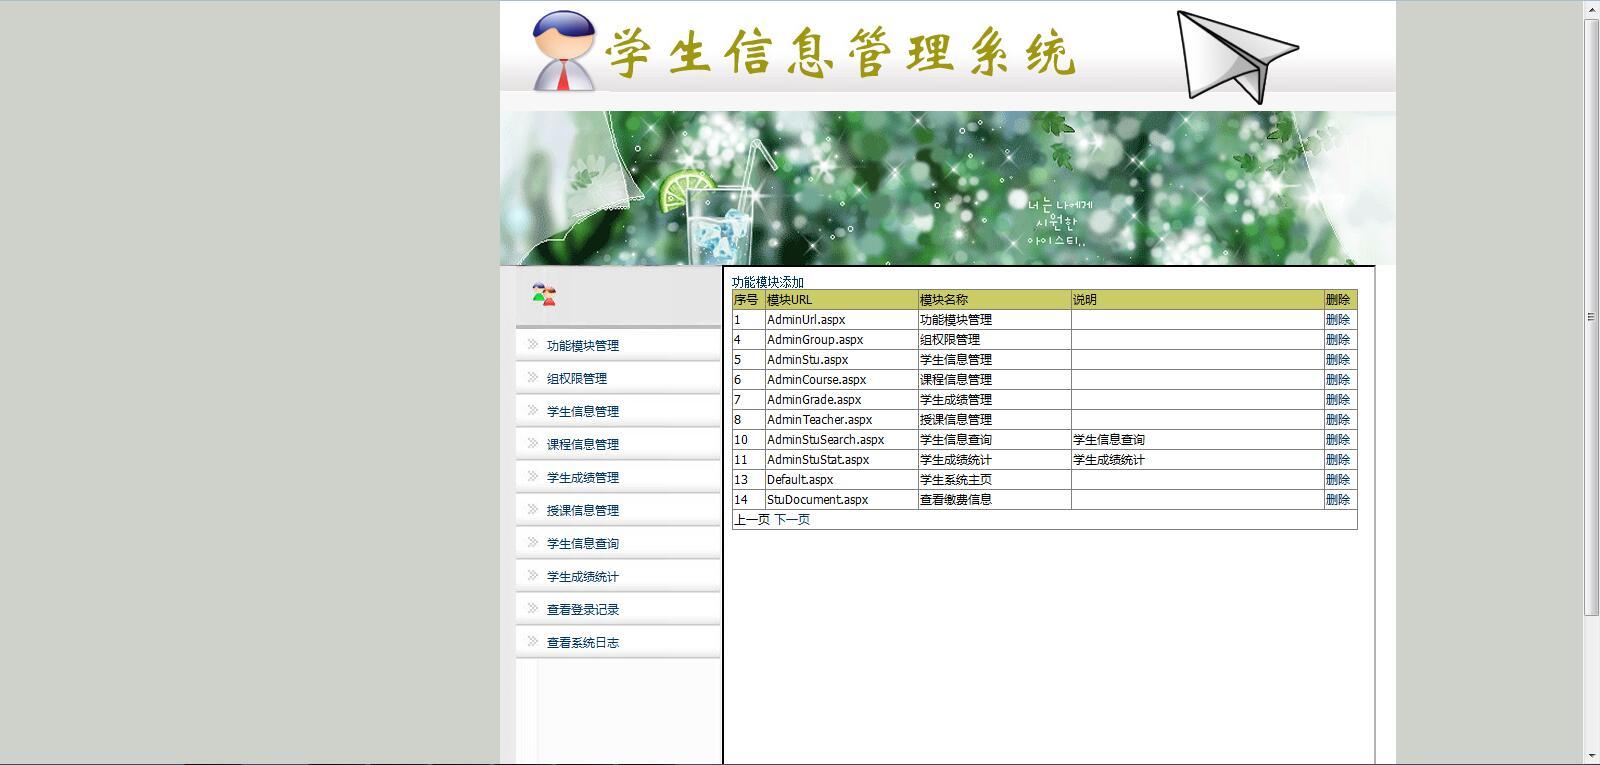1600x765 pixels.
Task: Open 查看系统日志 in sidebar menu
Action: click(x=583, y=643)
